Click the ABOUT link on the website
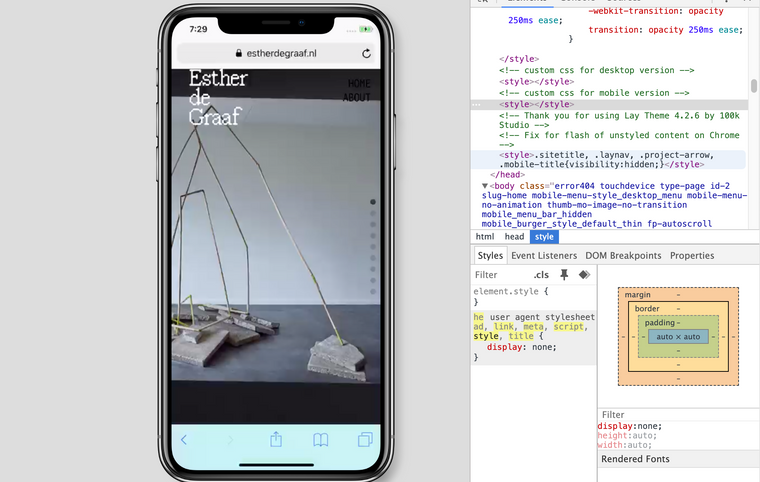The height and width of the screenshot is (482, 760). point(356,98)
